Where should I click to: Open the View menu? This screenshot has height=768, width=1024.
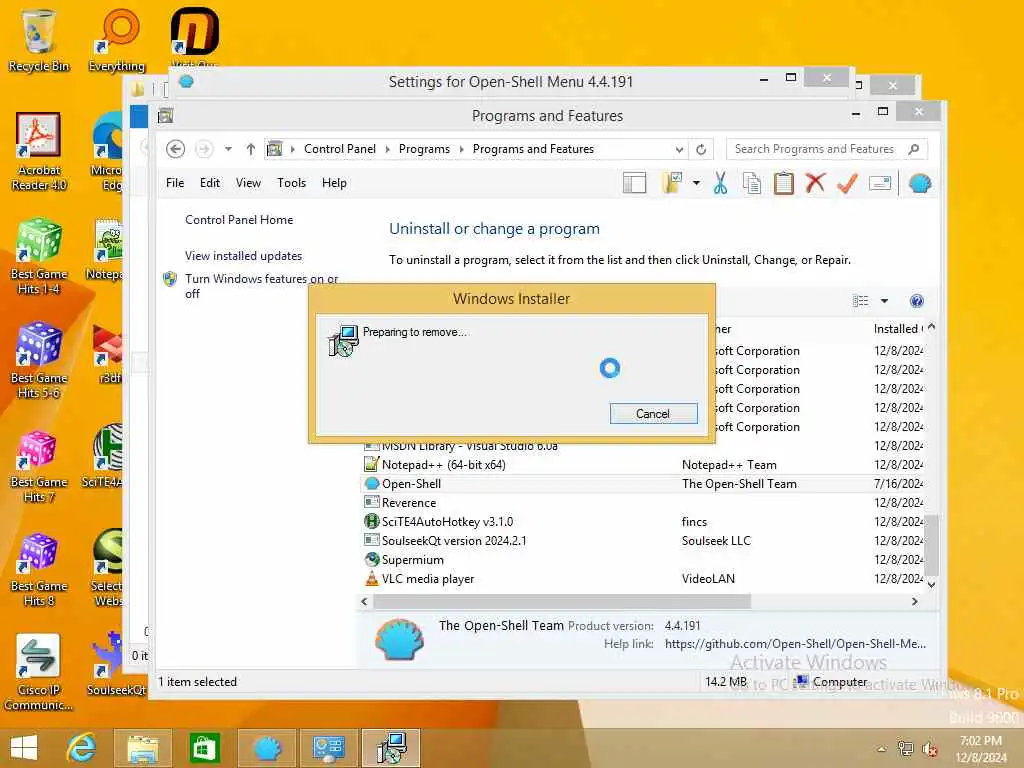click(248, 183)
